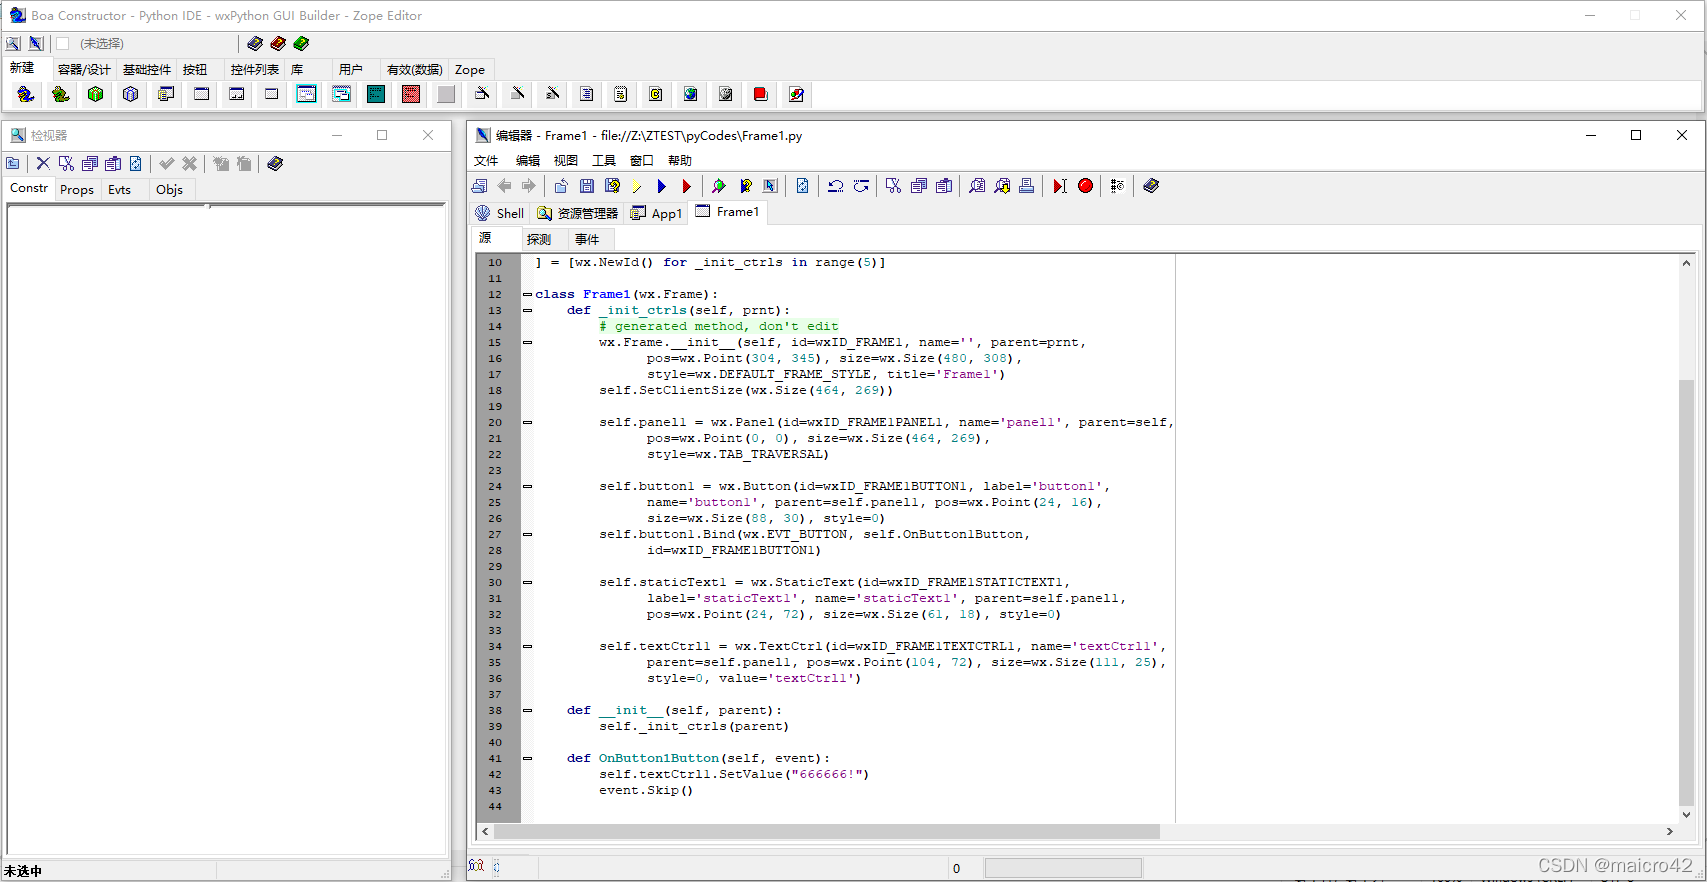Open the 帮助 menu in editor
Screen dimensions: 1707x882
pyautogui.click(x=680, y=160)
